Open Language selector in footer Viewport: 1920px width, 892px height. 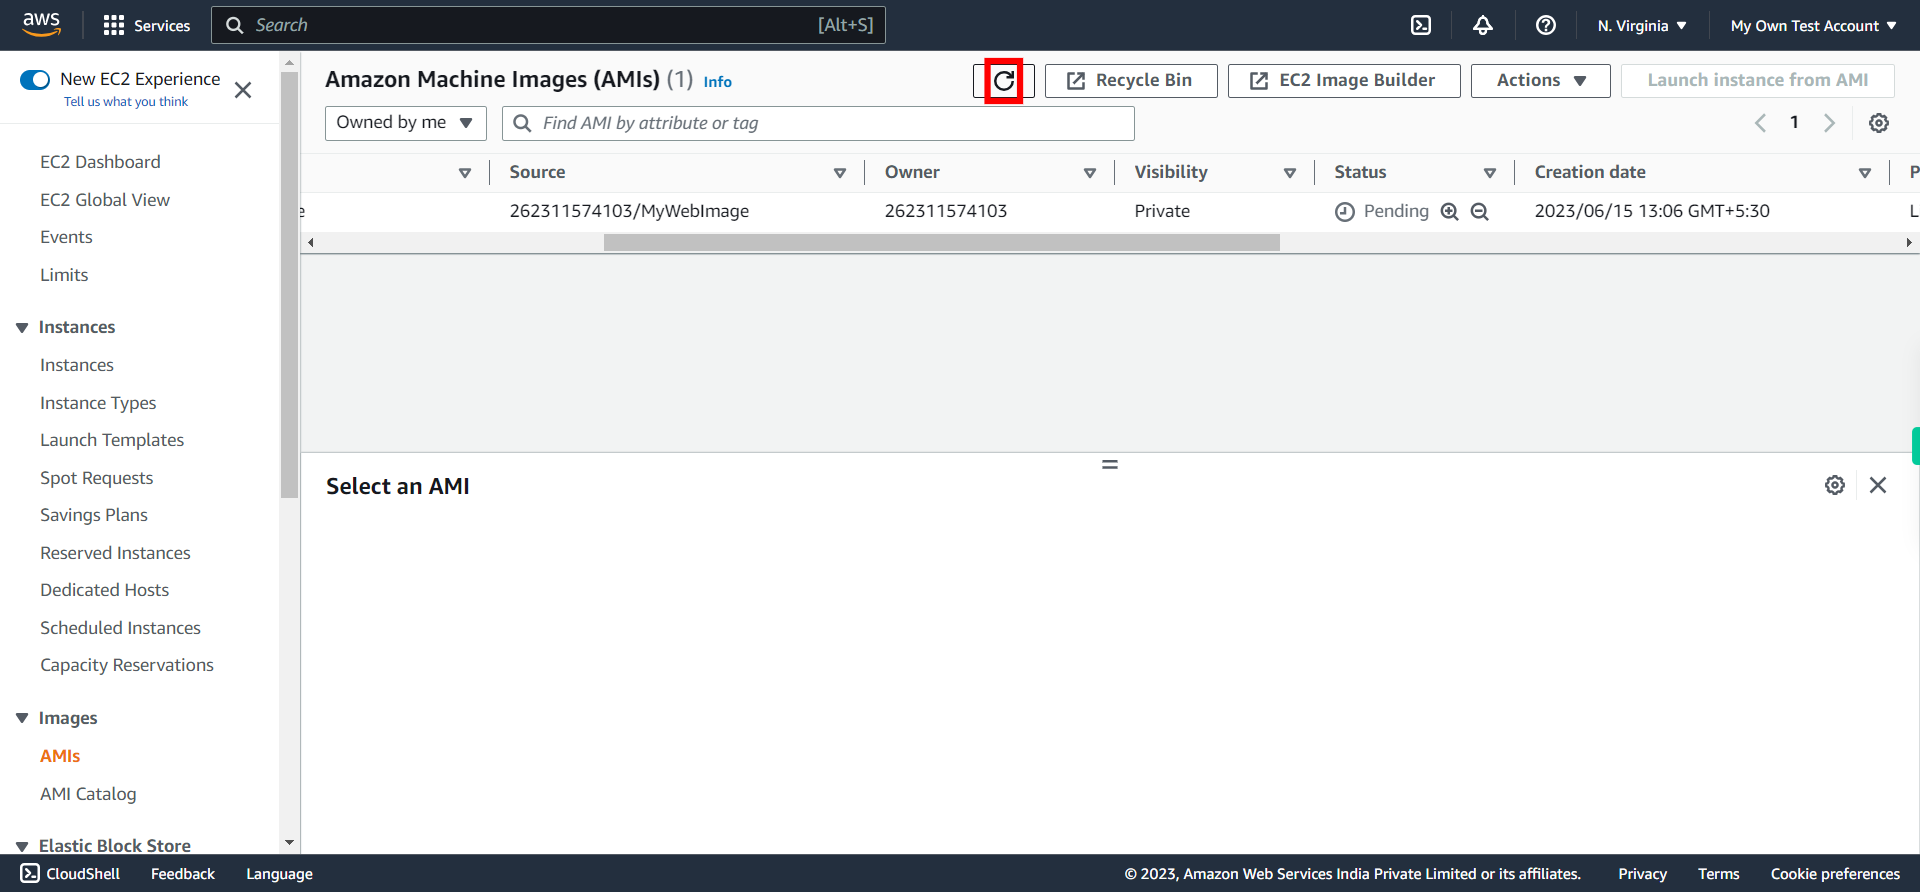tap(279, 873)
